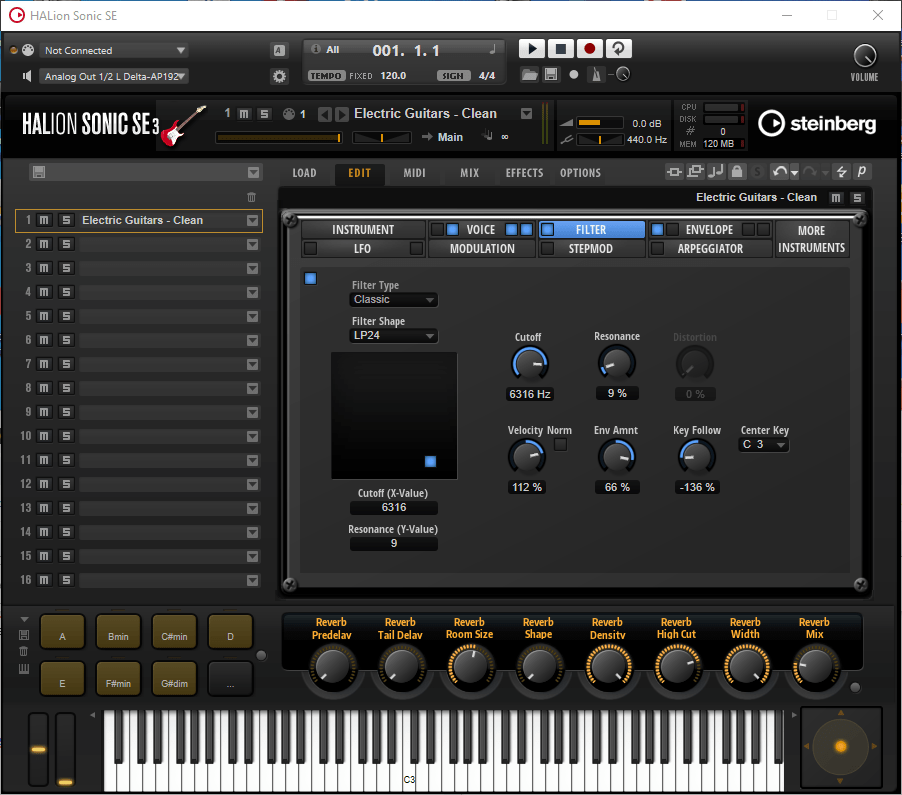Mute slot 1 Electric Guitars - Clean
Viewport: 902px width, 795px height.
pyautogui.click(x=44, y=220)
